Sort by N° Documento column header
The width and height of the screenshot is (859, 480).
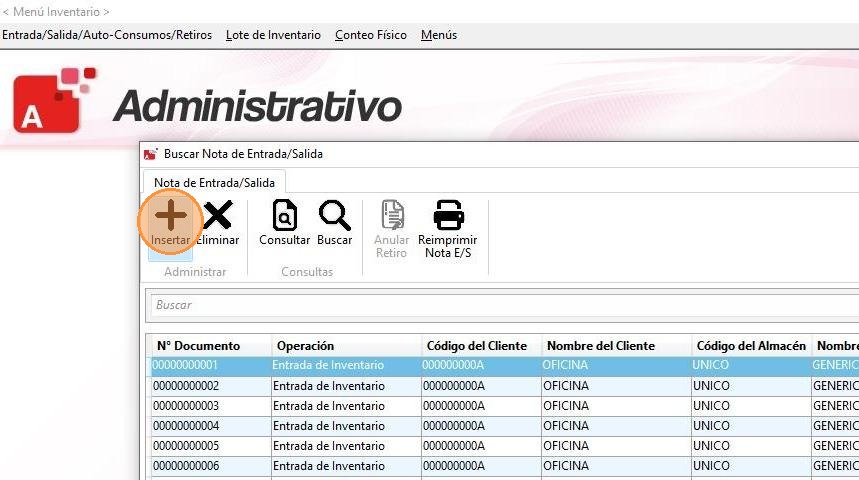tap(211, 346)
